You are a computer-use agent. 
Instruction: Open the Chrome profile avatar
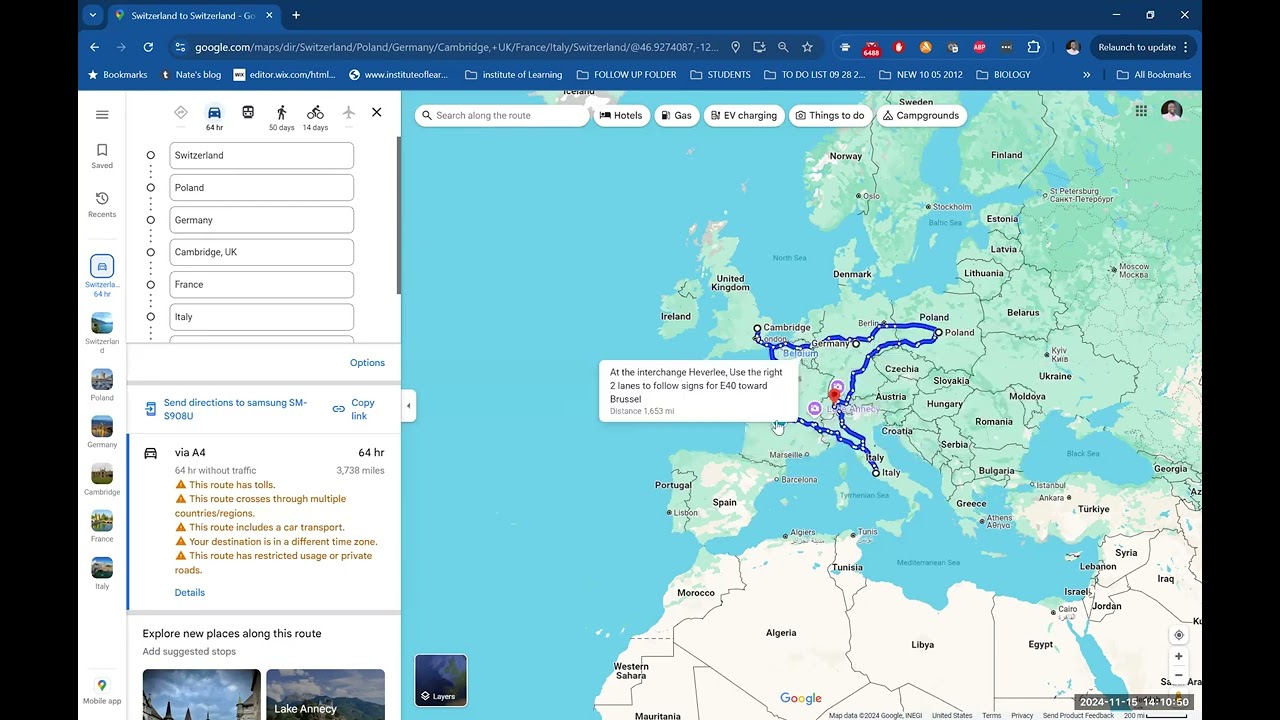tap(1072, 47)
